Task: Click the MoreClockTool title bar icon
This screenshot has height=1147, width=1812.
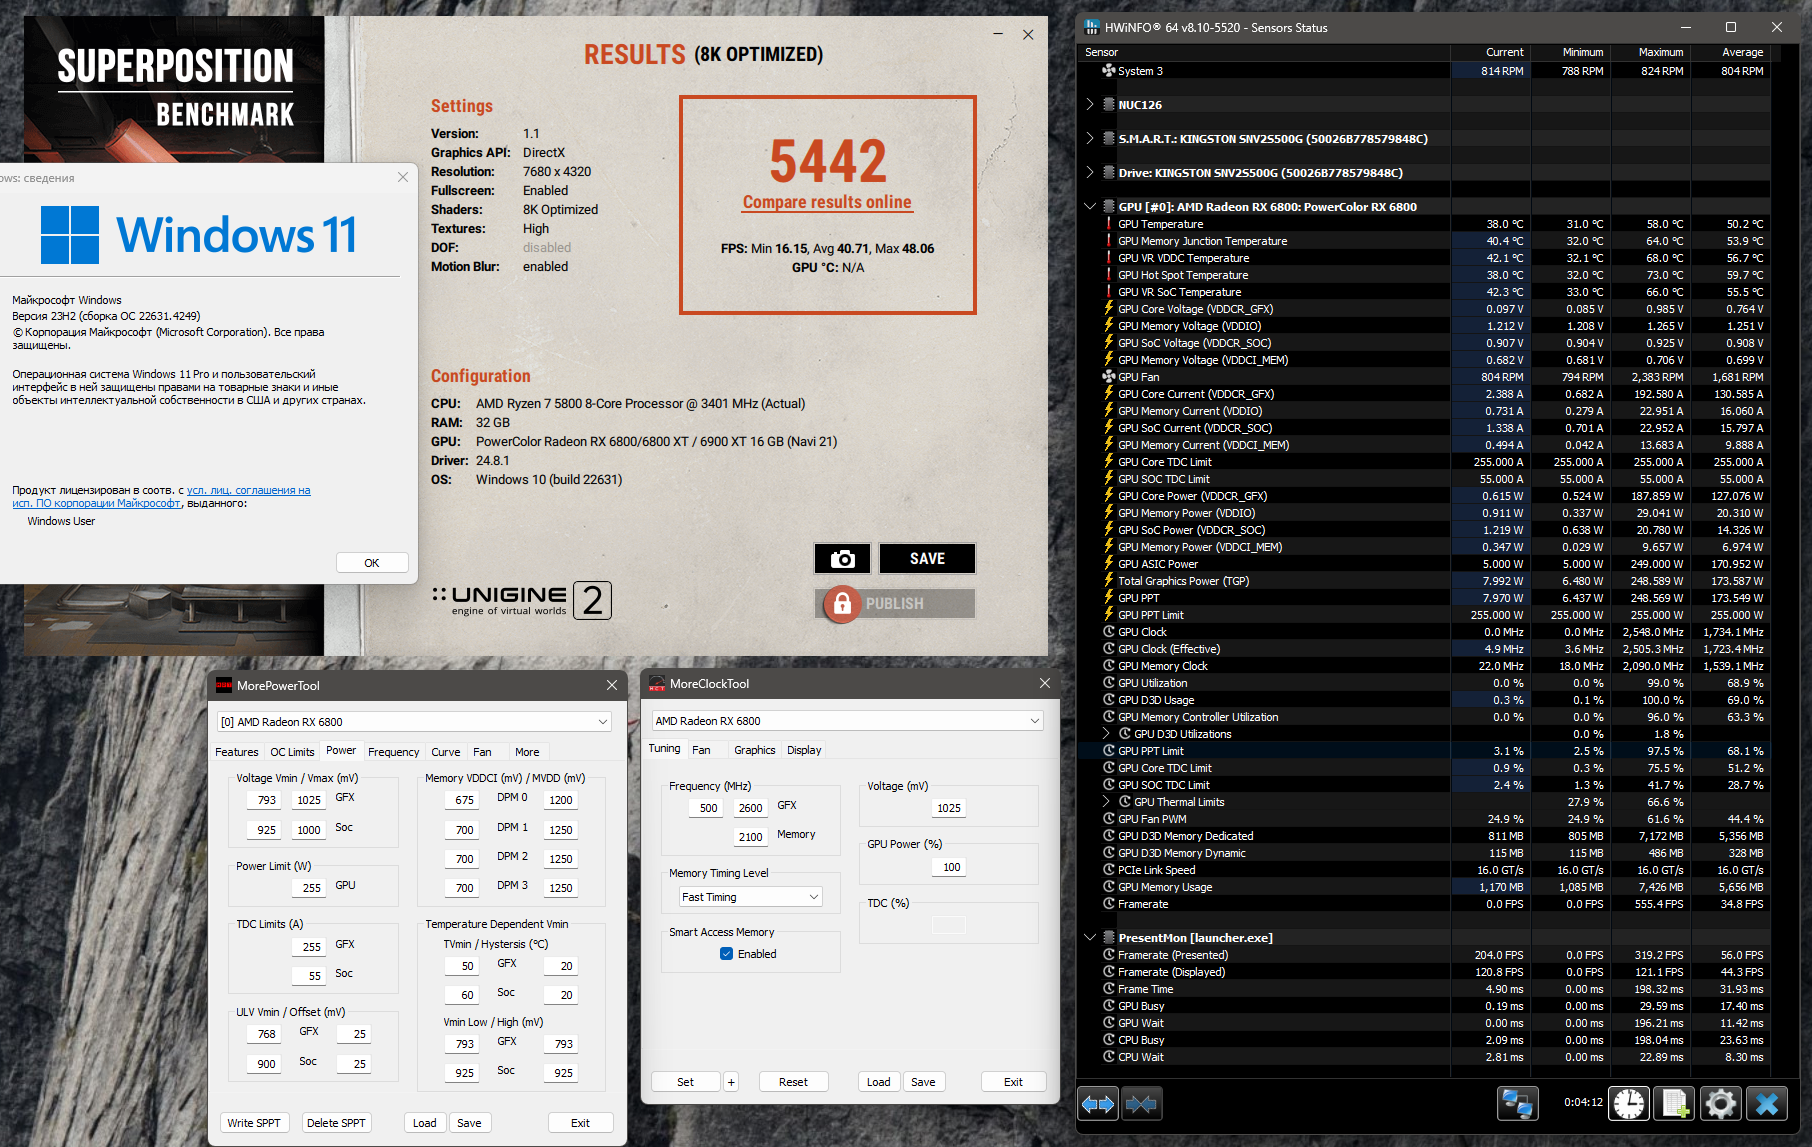Action: (657, 684)
